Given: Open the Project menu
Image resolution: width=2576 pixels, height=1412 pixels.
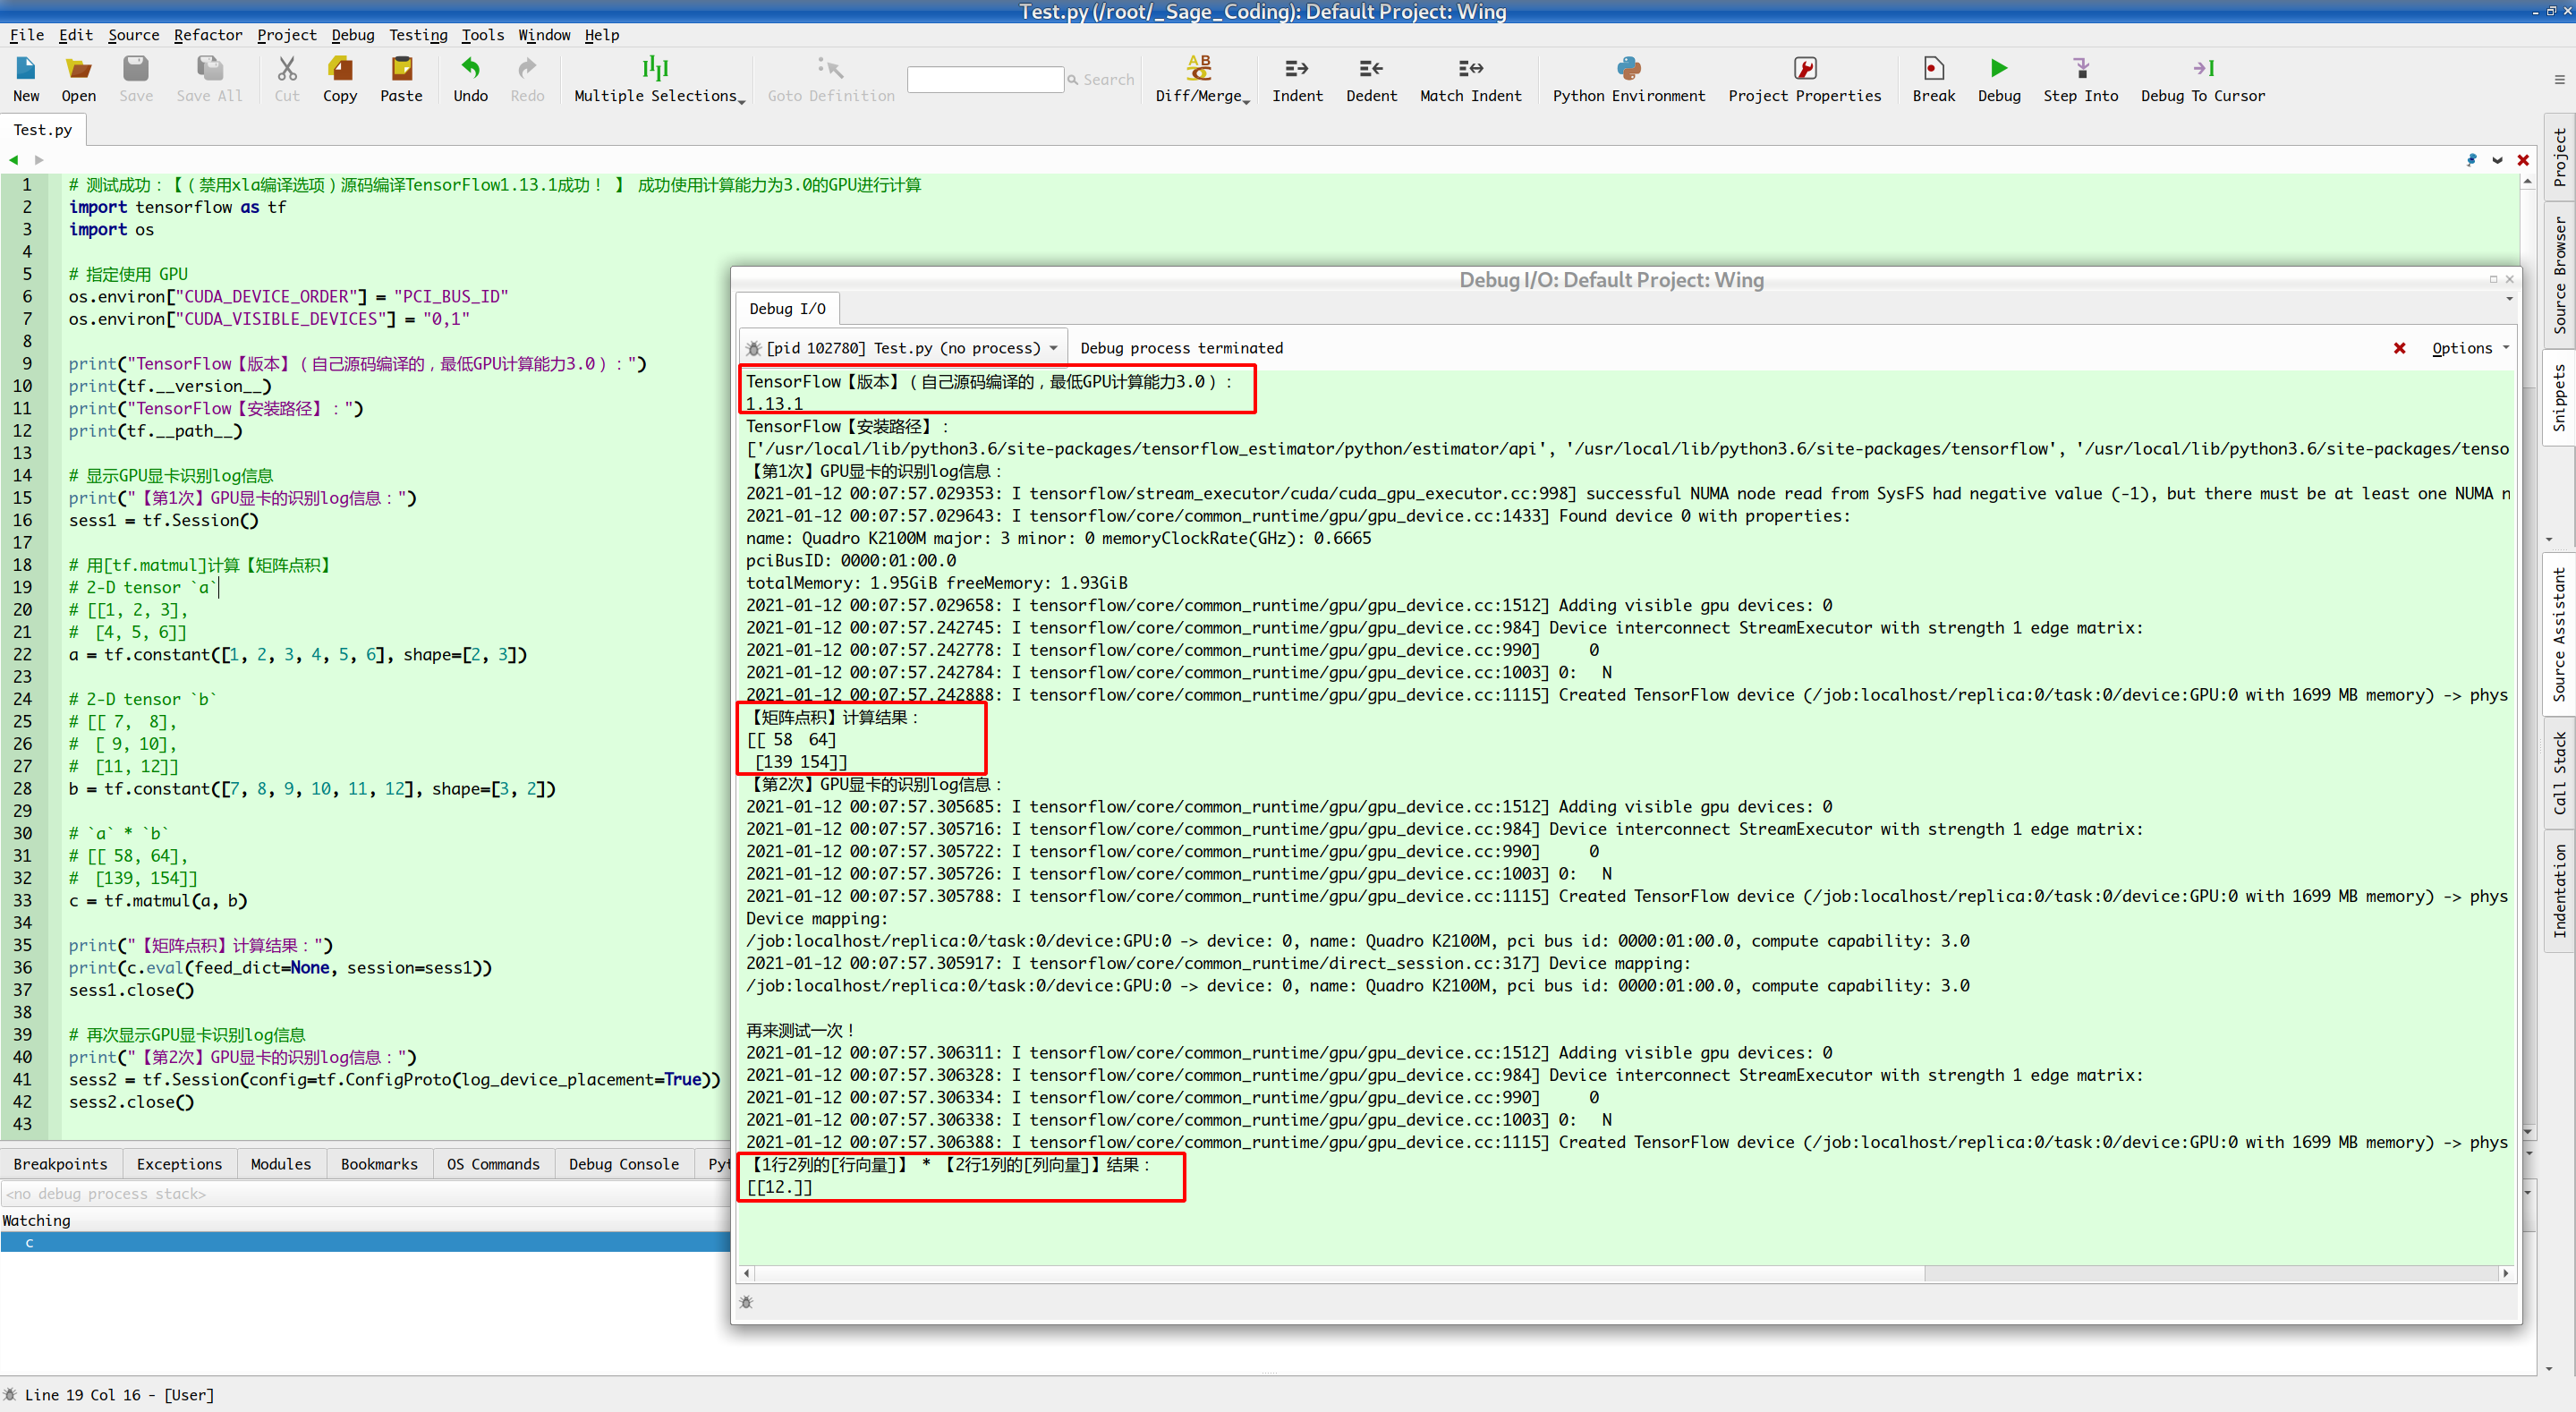Looking at the screenshot, I should [286, 35].
